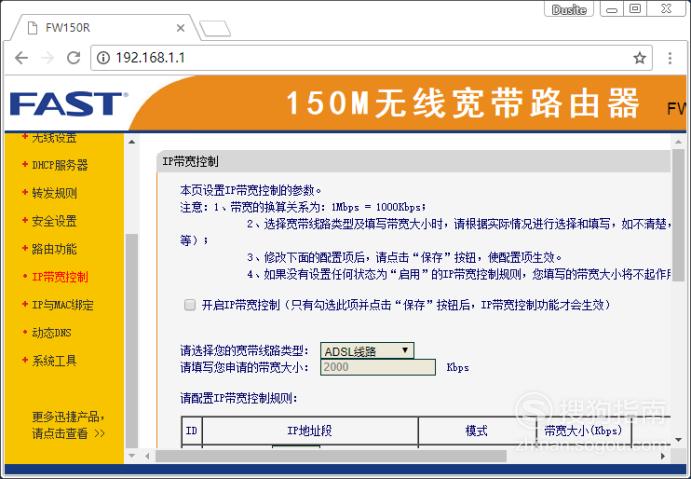The width and height of the screenshot is (691, 479).
Task: Close the FW150R tab
Action: point(180,28)
